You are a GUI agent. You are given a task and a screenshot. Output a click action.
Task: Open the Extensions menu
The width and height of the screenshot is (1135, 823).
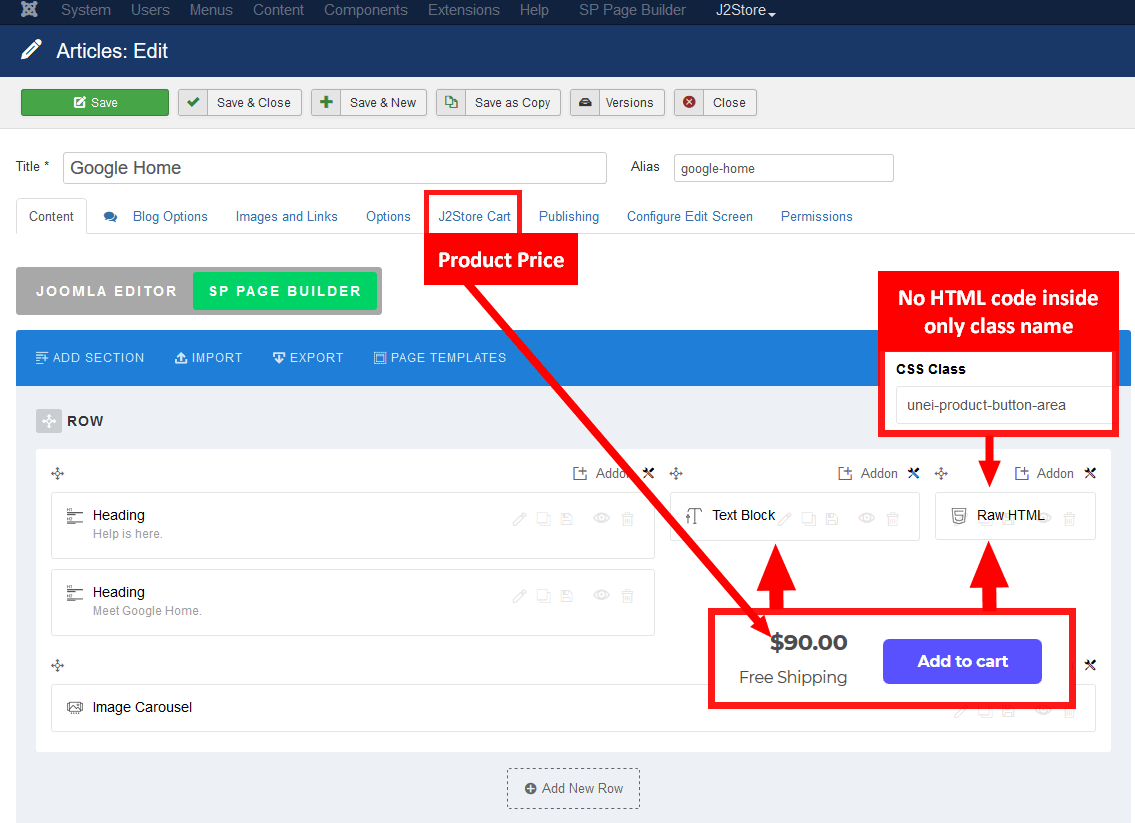click(x=463, y=10)
